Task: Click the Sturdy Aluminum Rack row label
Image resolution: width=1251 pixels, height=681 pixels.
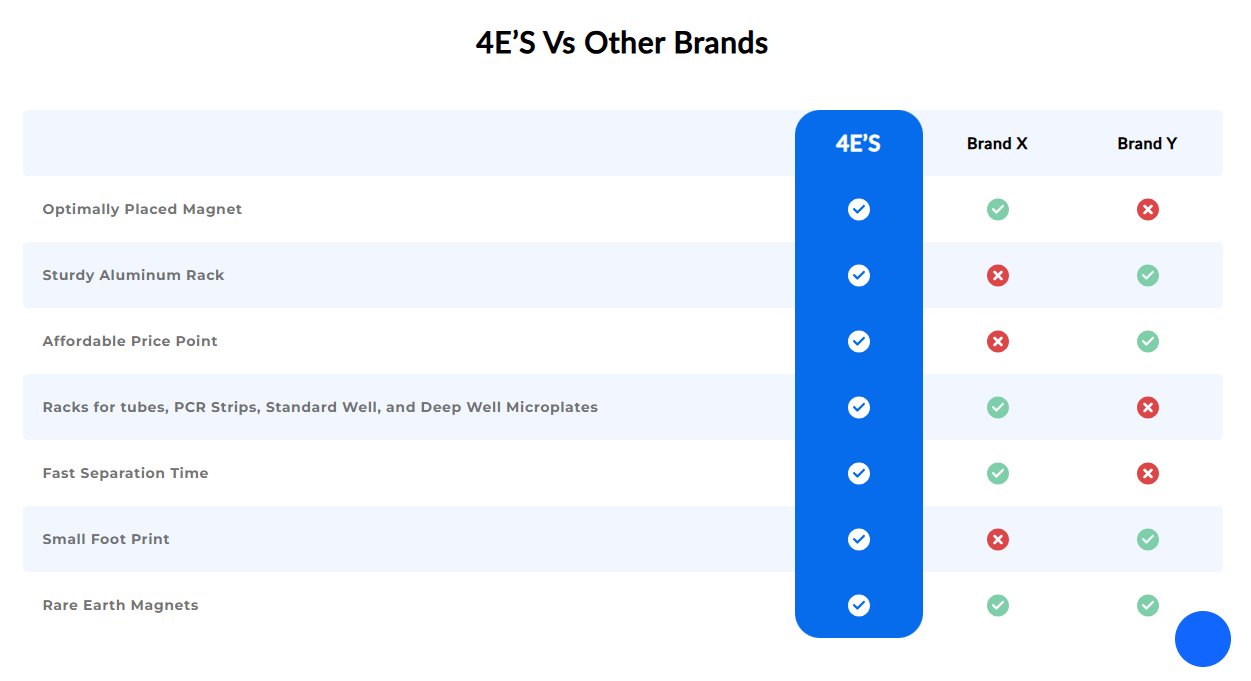Action: click(x=133, y=275)
